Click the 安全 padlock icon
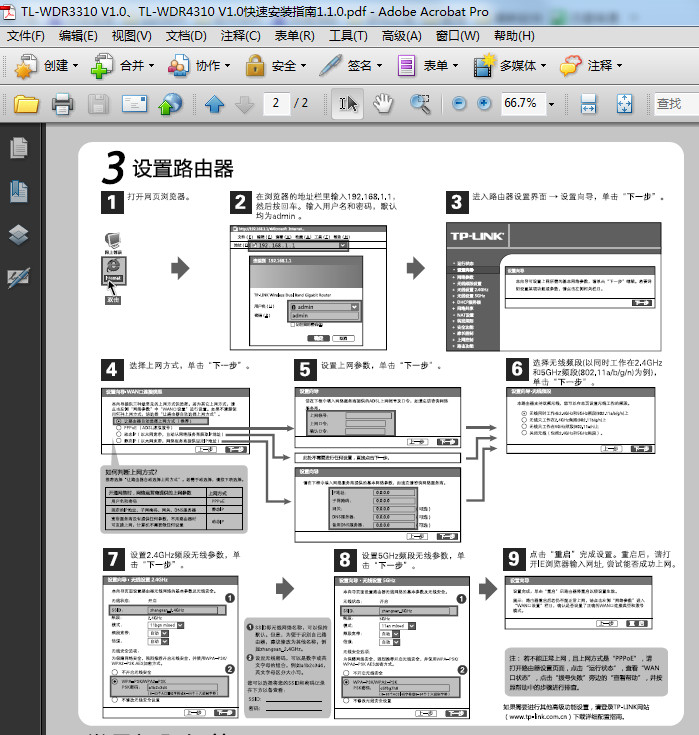Viewport: 699px width, 735px height. tap(255, 66)
